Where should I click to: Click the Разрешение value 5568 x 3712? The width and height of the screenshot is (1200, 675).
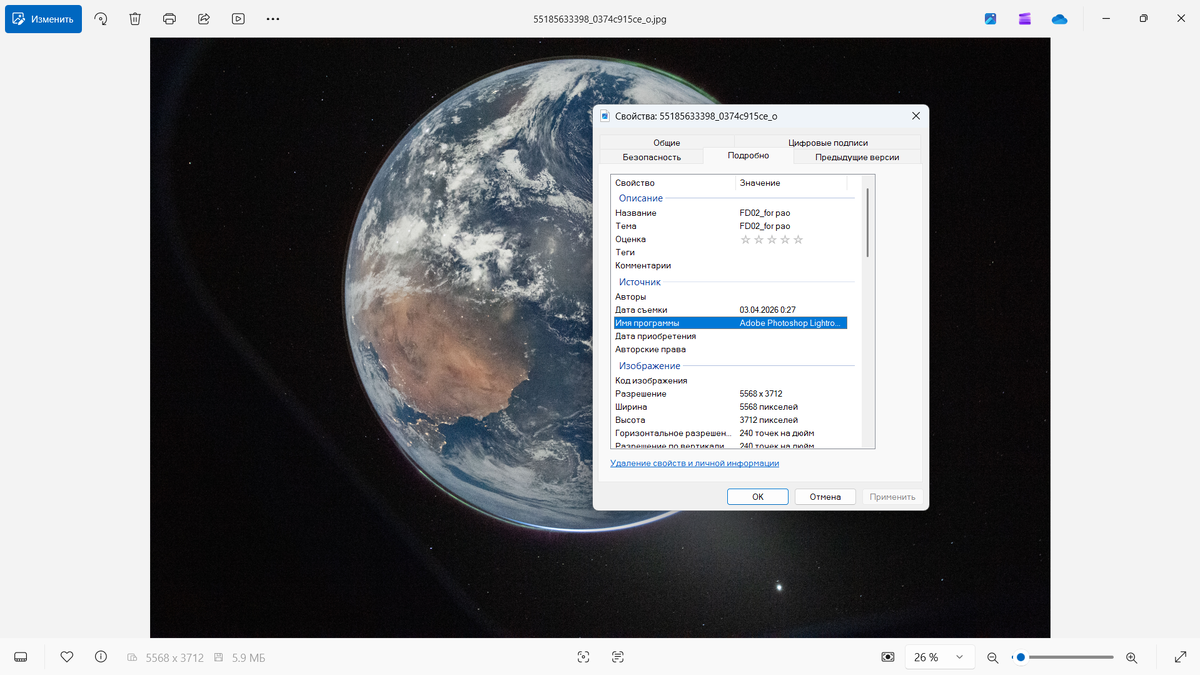tap(761, 394)
